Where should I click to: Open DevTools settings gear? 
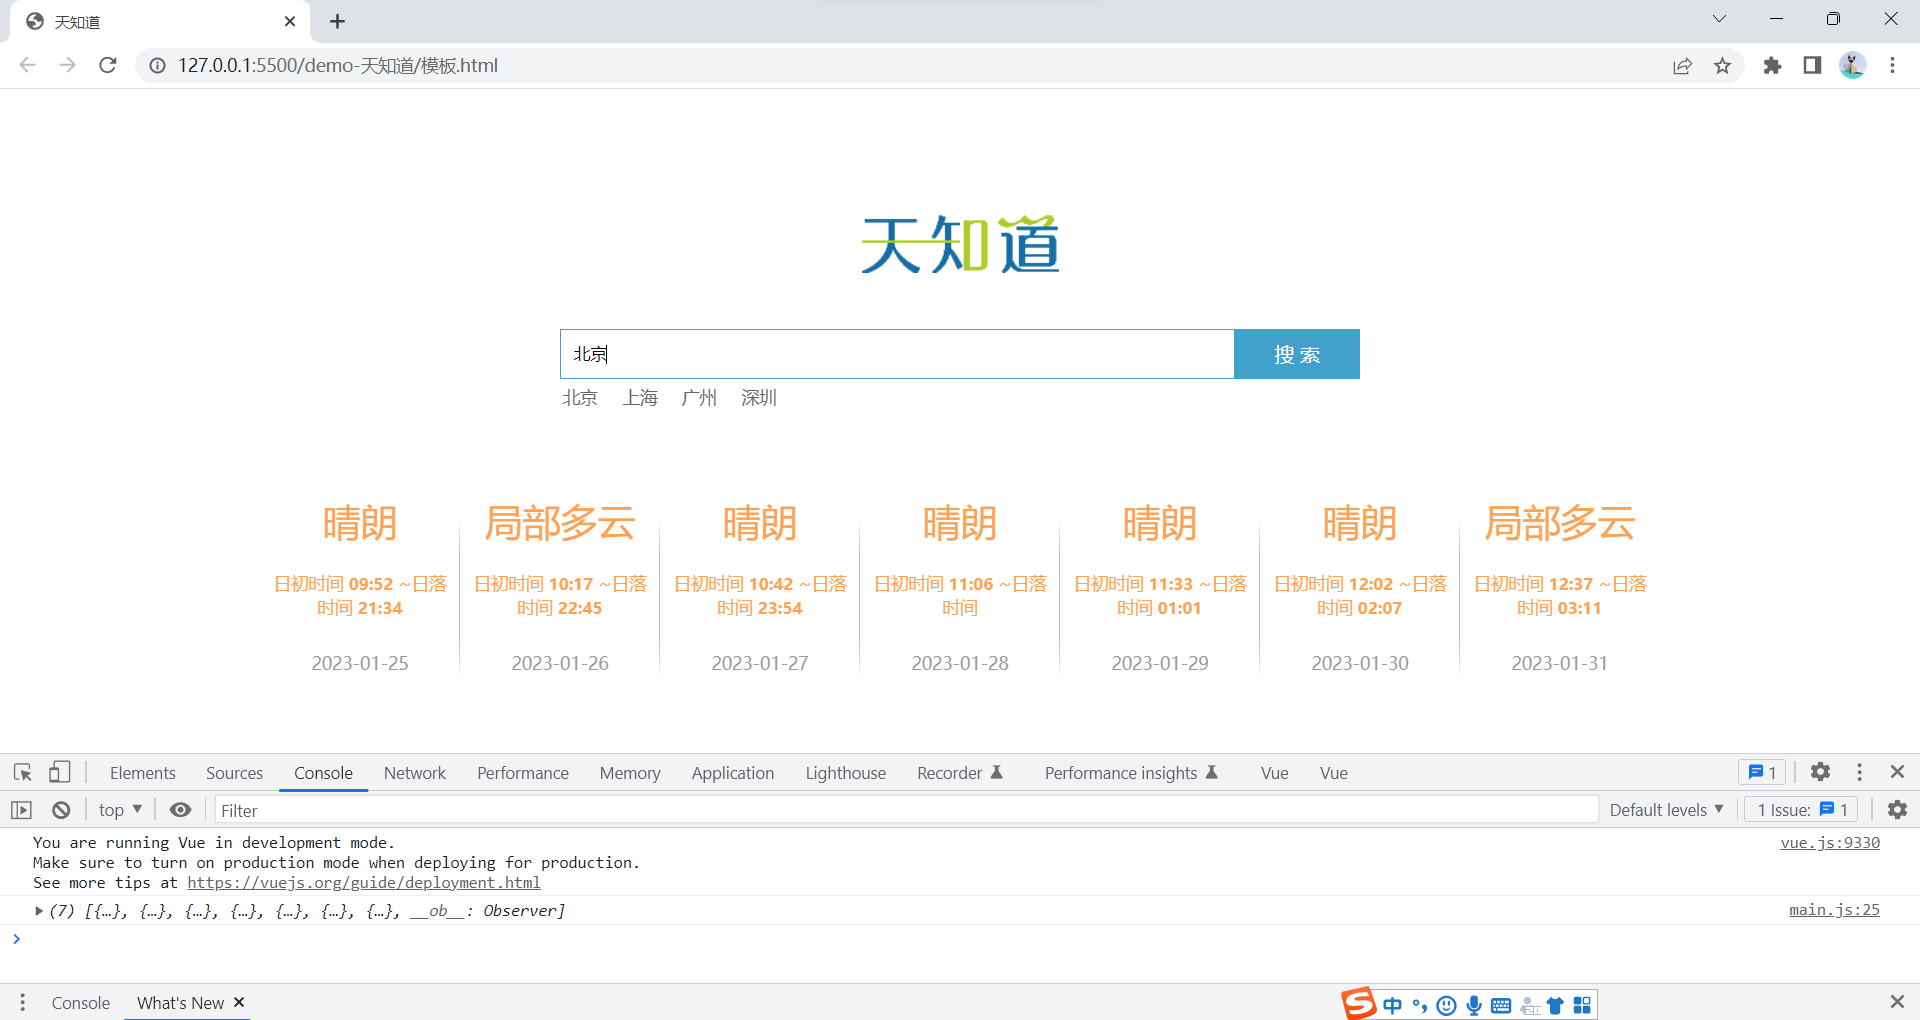tap(1820, 772)
